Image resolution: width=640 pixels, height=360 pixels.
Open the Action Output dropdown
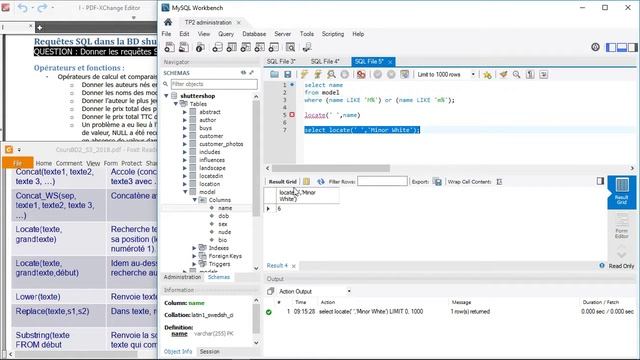tap(349, 291)
